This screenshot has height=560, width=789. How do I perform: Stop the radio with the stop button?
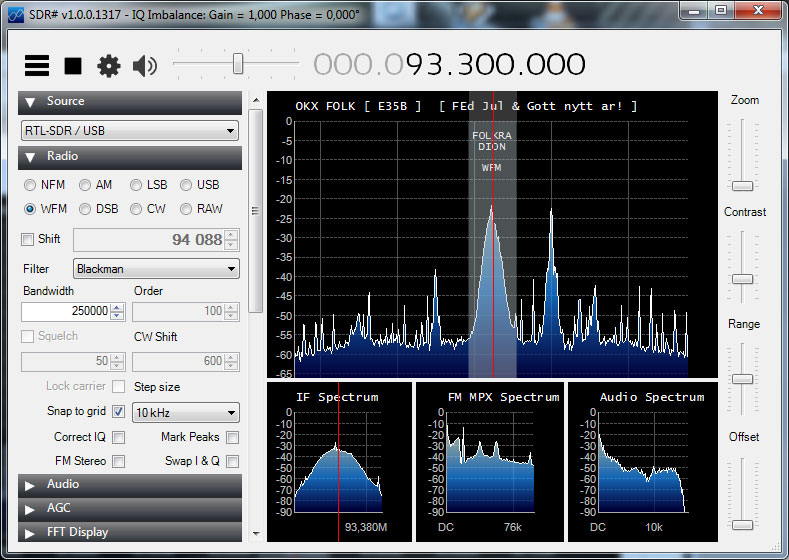click(73, 66)
